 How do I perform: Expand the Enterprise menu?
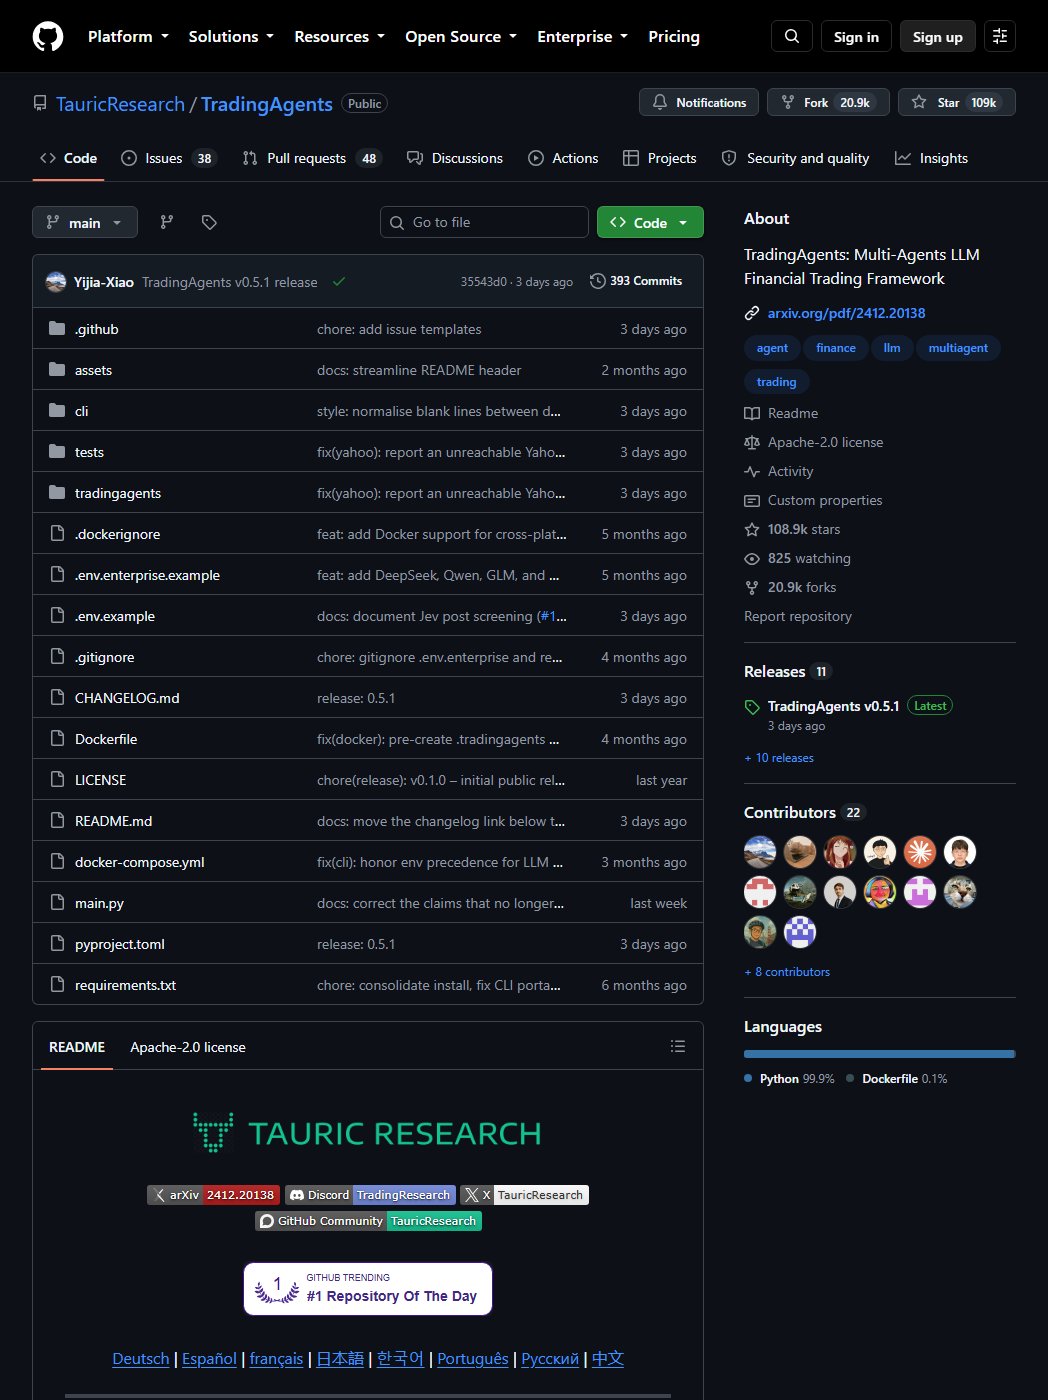point(582,36)
